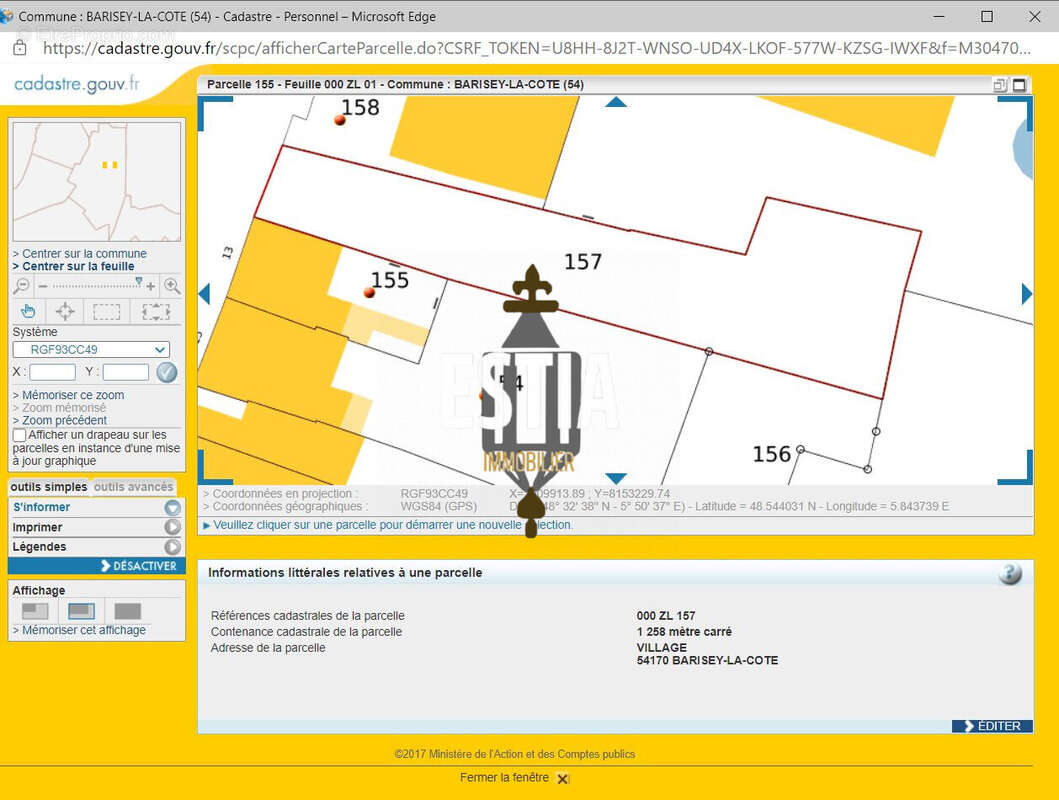The height and width of the screenshot is (800, 1059).
Task: Click the map panel restore window icon
Action: point(1000,85)
